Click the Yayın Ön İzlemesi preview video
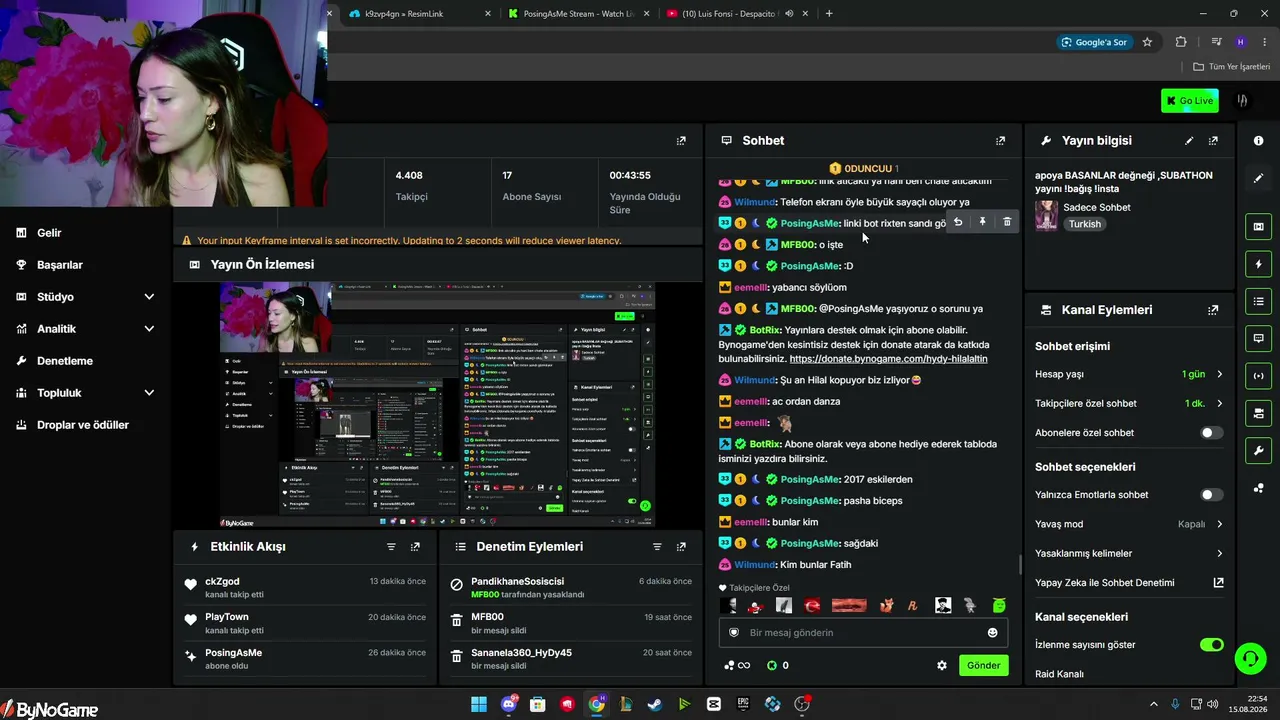 pos(437,405)
